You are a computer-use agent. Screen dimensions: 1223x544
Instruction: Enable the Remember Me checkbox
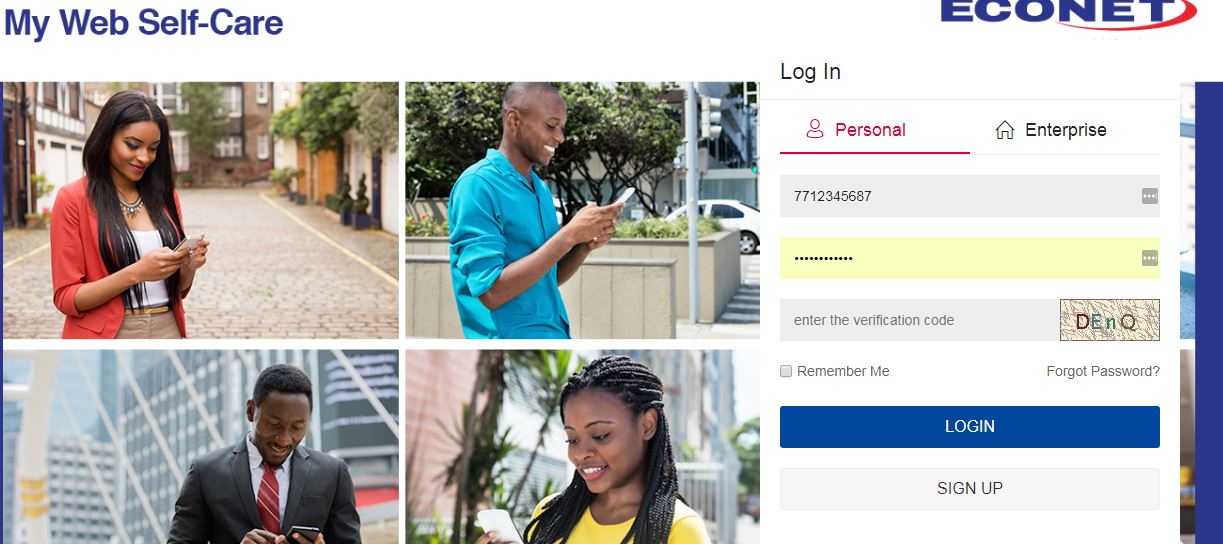786,371
